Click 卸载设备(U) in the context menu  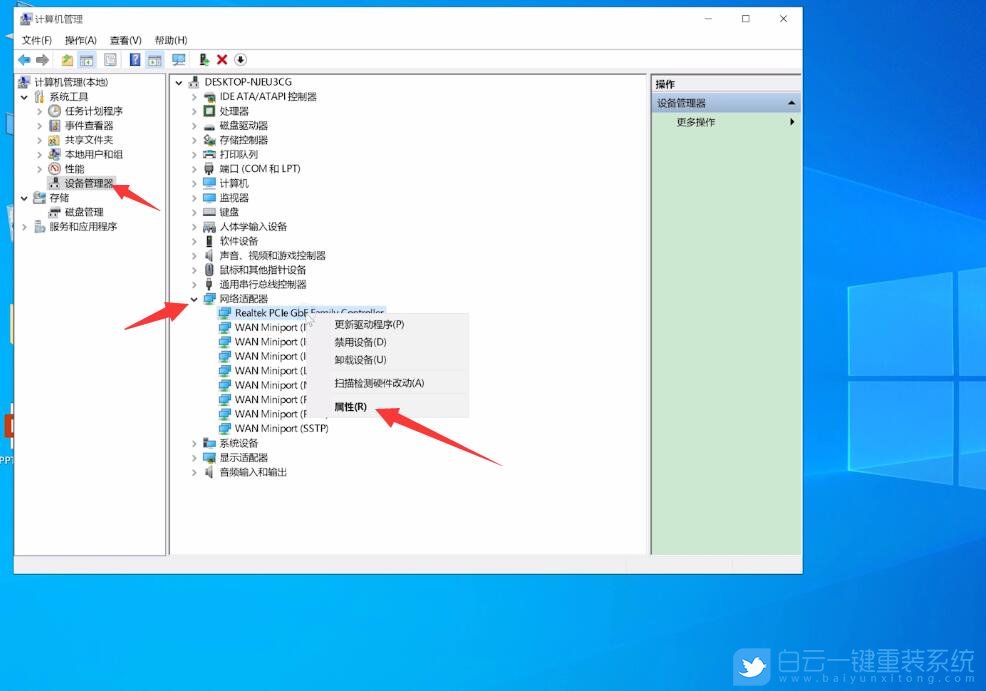coord(362,360)
